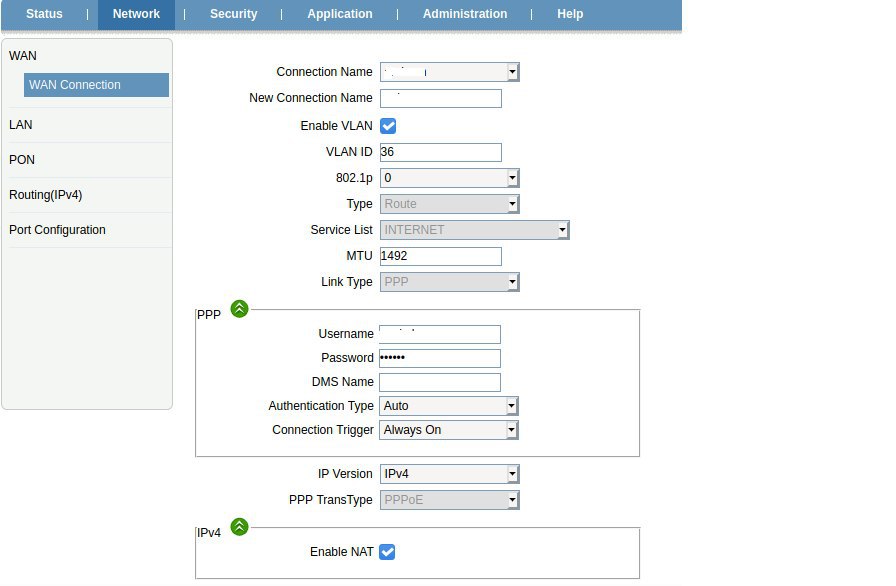Focus the MTU input field
The image size is (896, 586).
[440, 256]
